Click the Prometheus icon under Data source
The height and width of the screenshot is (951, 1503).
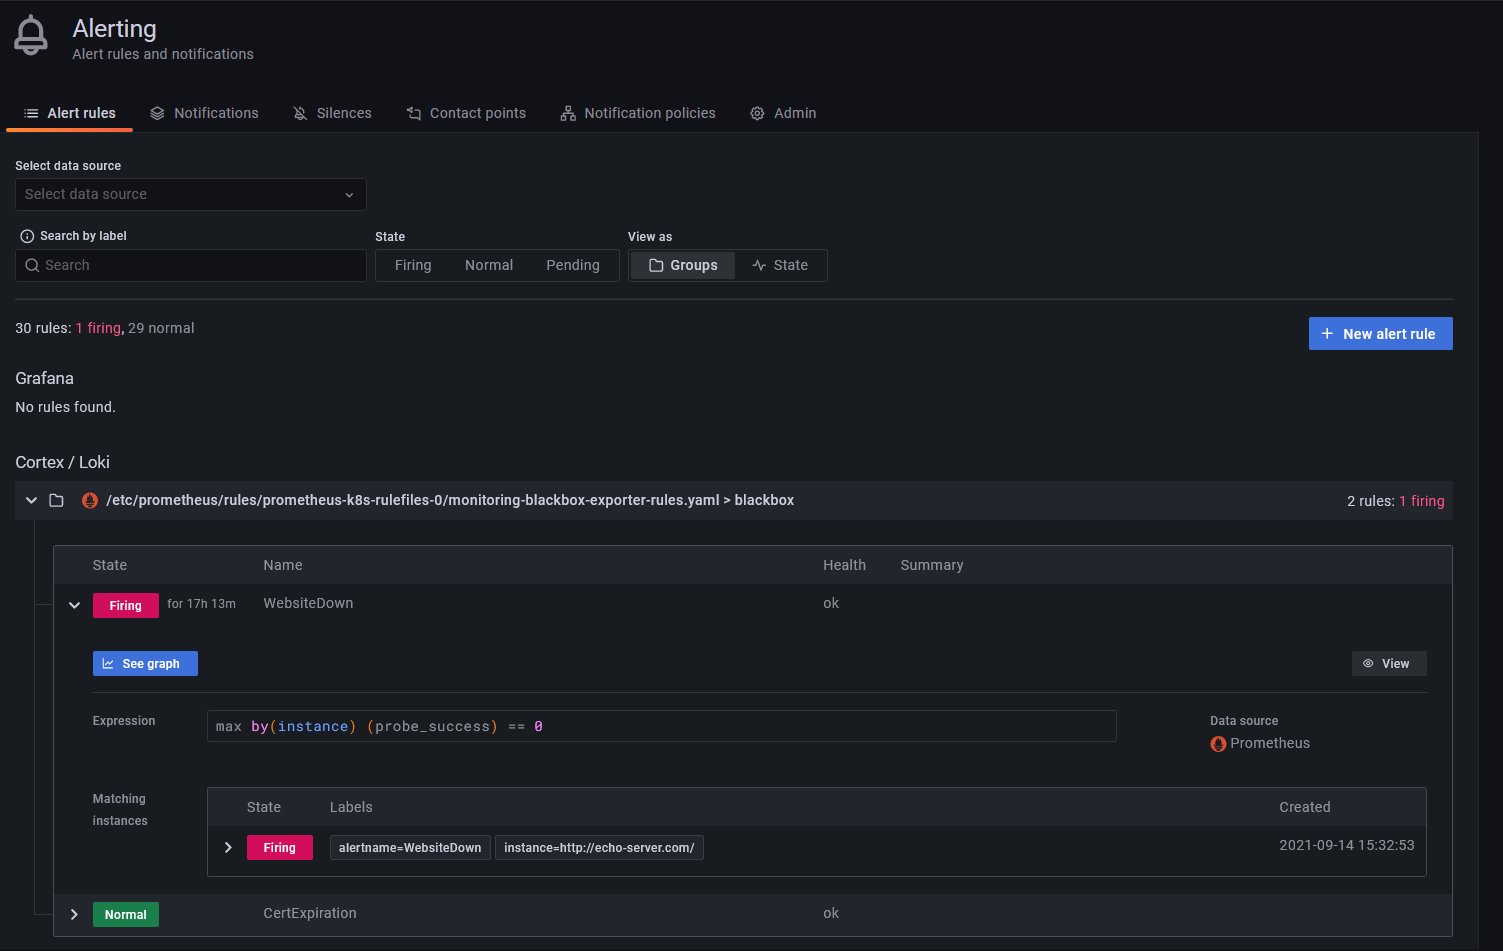1217,743
